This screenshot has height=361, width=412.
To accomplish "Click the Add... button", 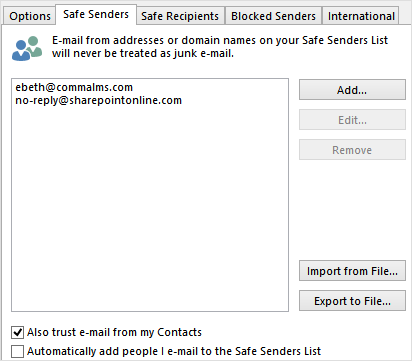I will (x=352, y=90).
